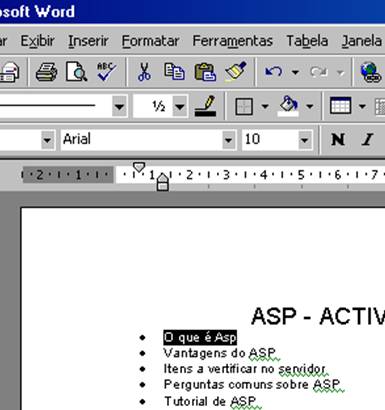Copy the selection with the Copy icon
Screen dimensions: 385x410
point(174,72)
